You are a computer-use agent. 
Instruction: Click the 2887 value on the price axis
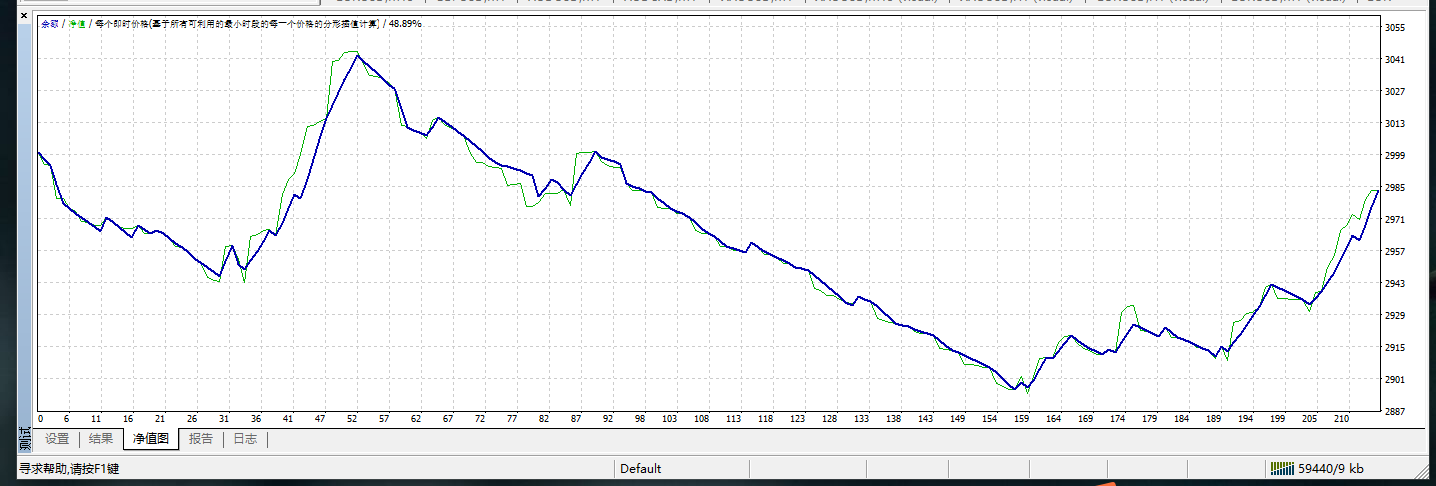click(1397, 411)
